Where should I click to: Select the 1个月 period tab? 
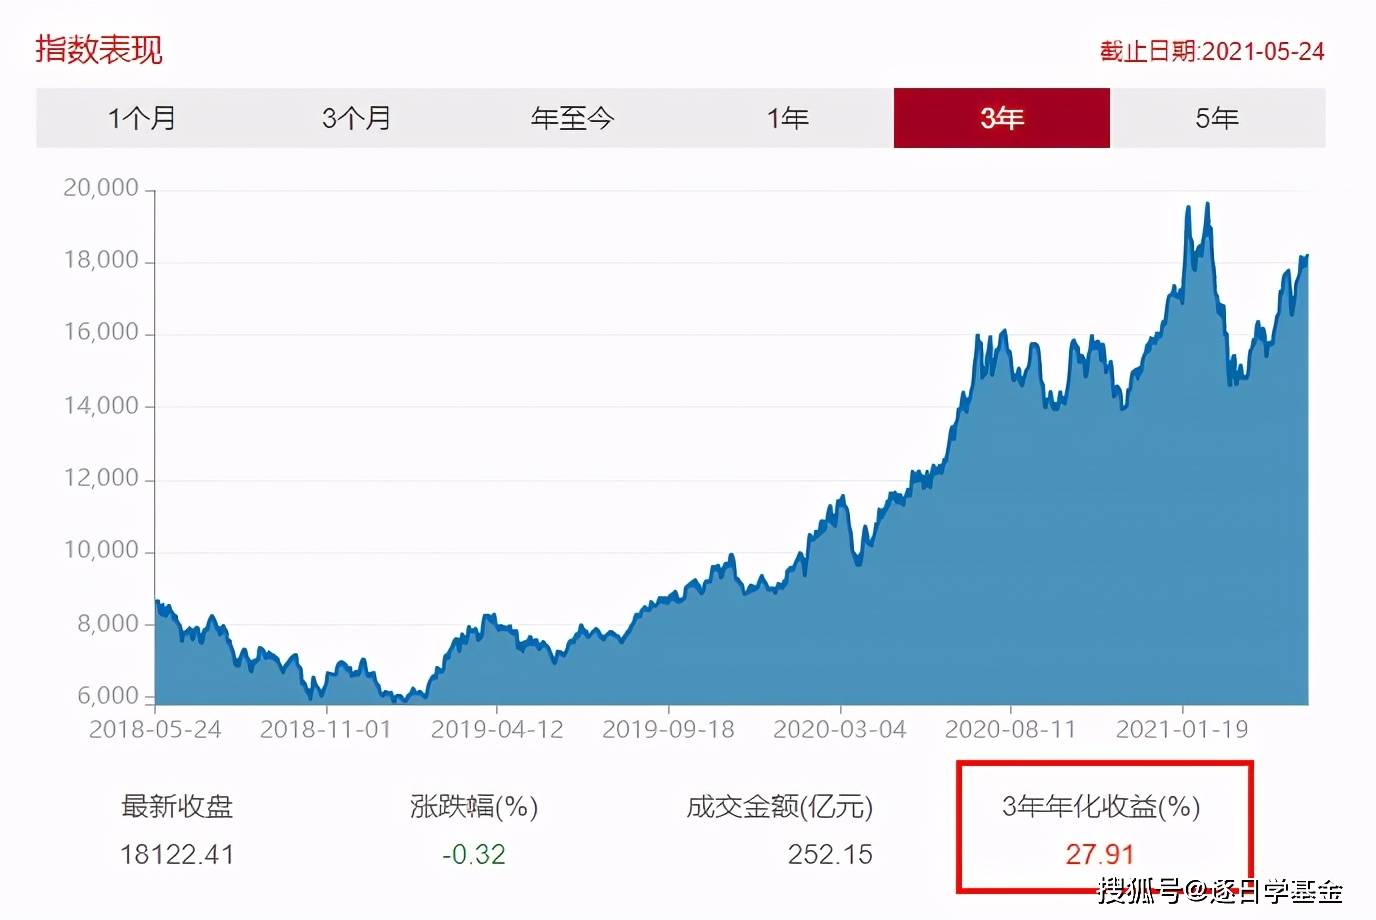pyautogui.click(x=143, y=118)
